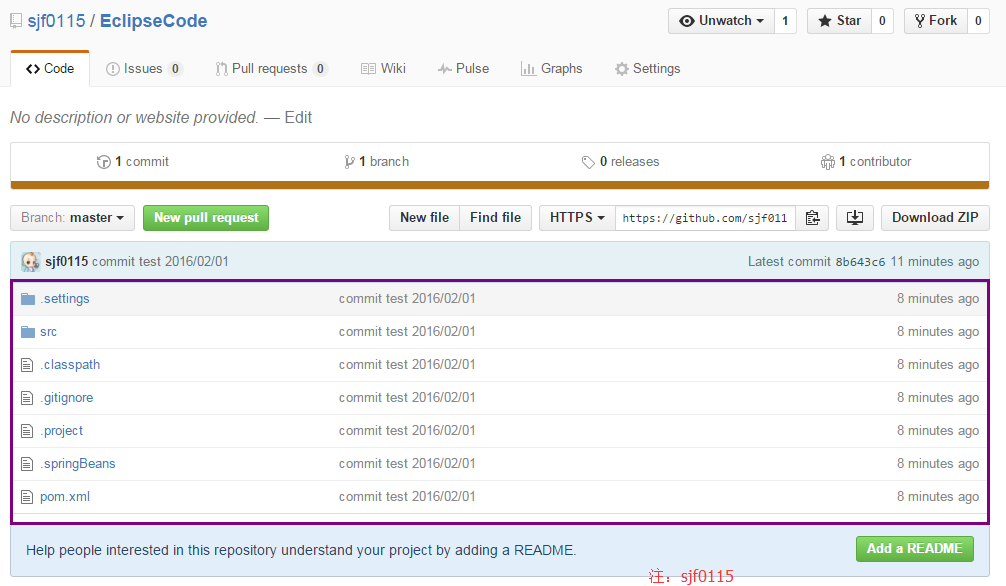Click the Add a README button
This screenshot has width=1006, height=586.
[x=914, y=549]
